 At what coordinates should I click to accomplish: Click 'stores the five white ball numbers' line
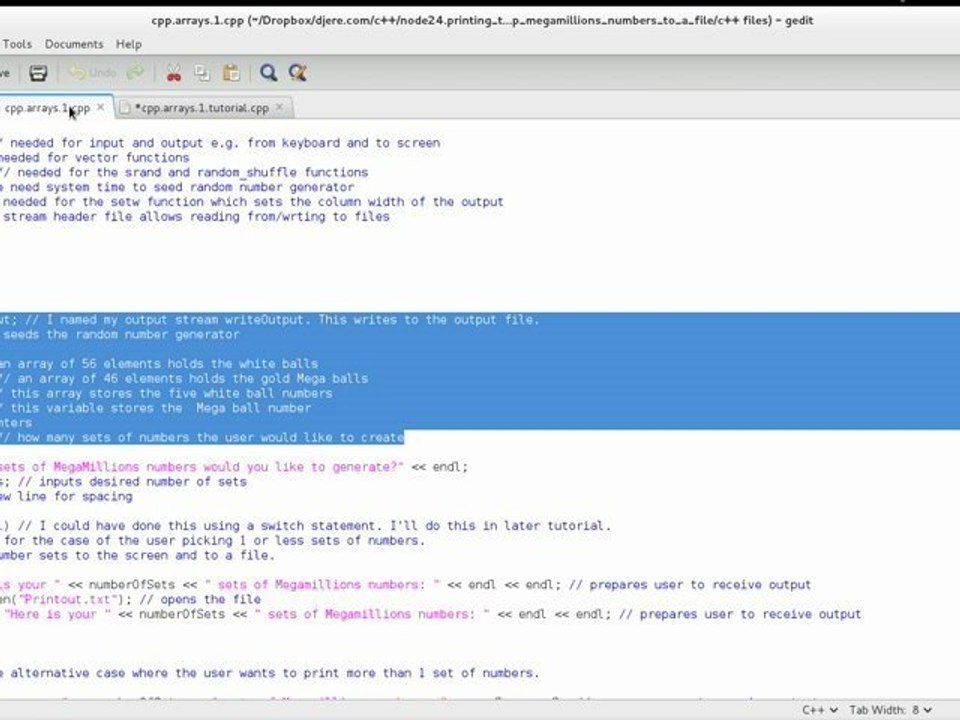pos(167,393)
